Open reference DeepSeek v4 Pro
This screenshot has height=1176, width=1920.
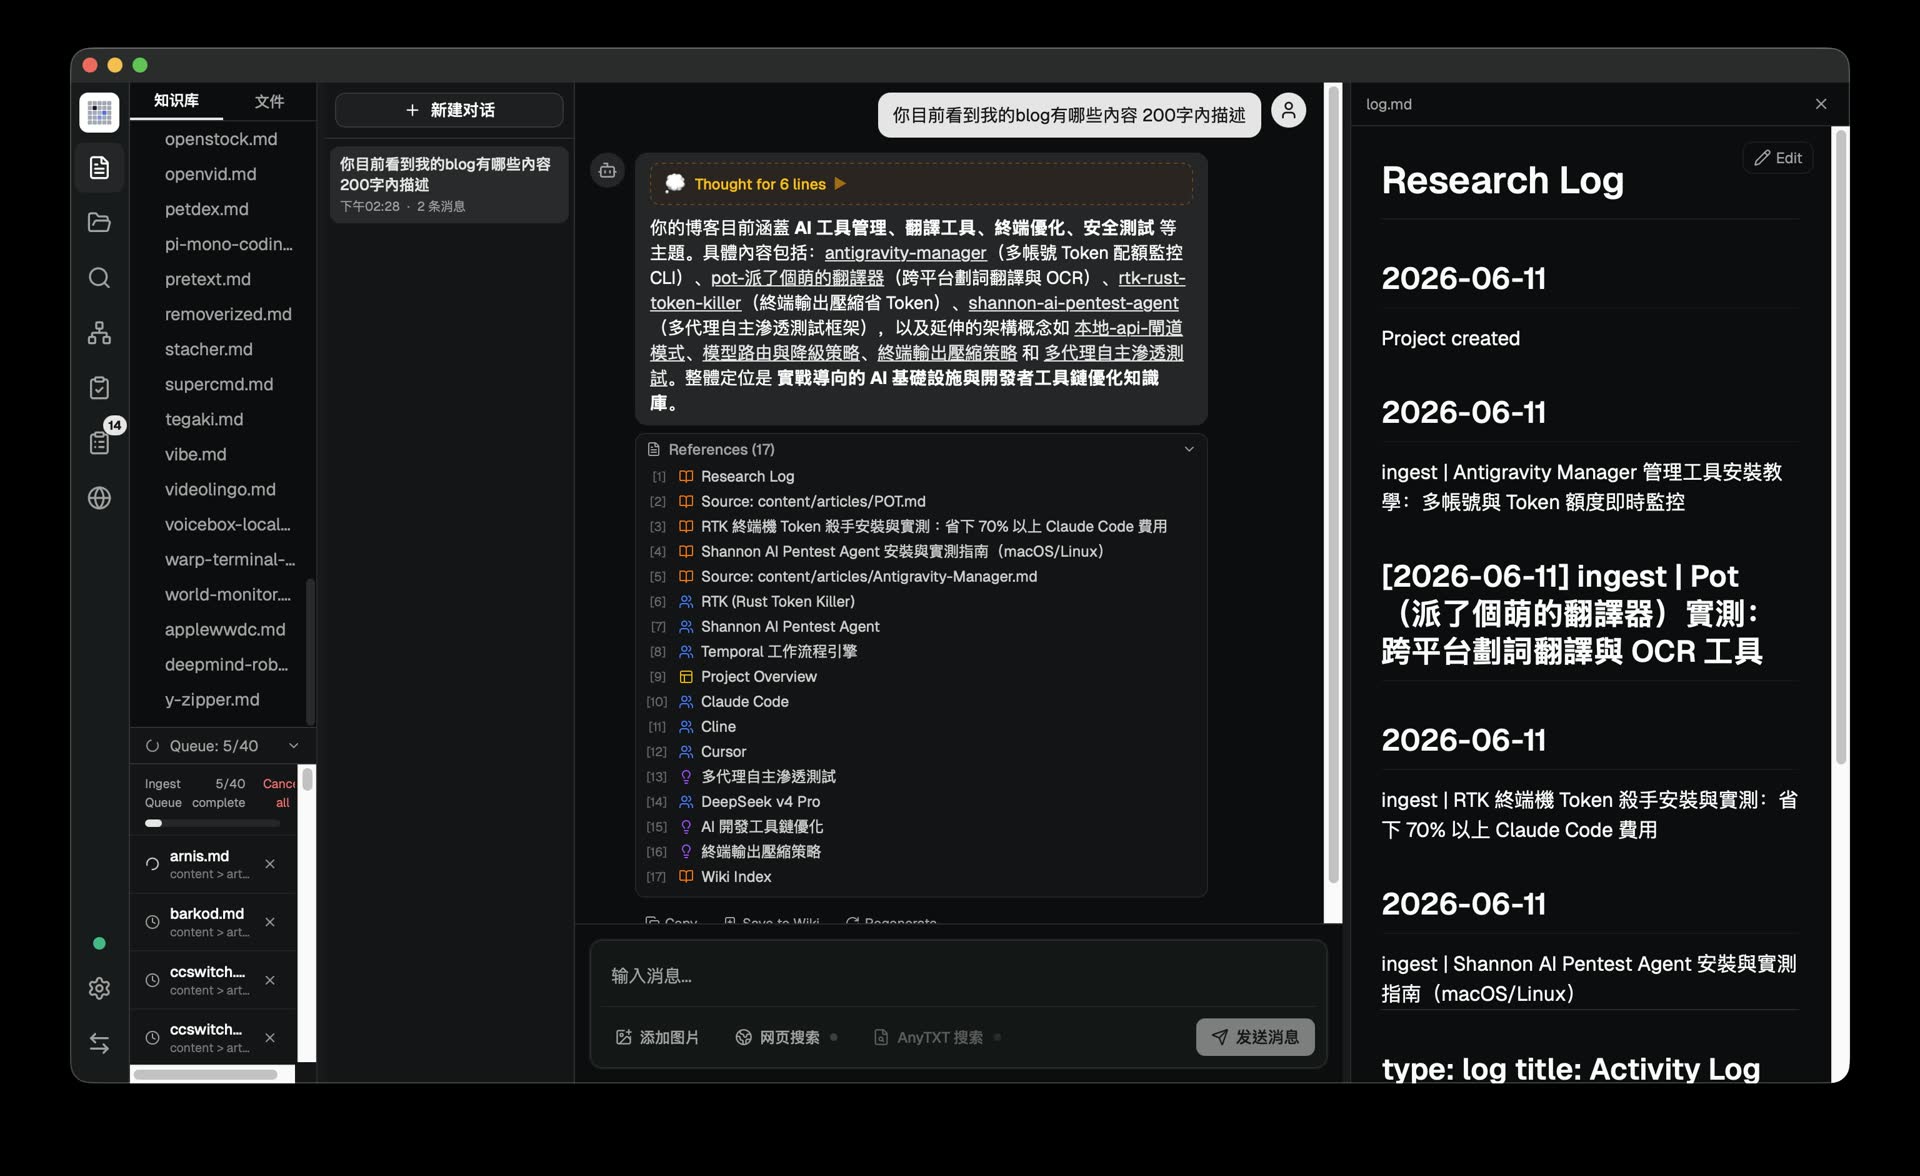760,801
